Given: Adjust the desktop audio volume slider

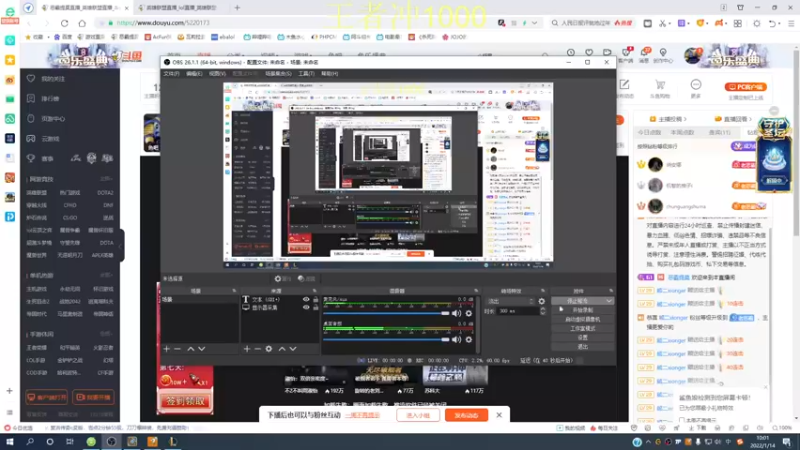Looking at the screenshot, I should point(386,339).
